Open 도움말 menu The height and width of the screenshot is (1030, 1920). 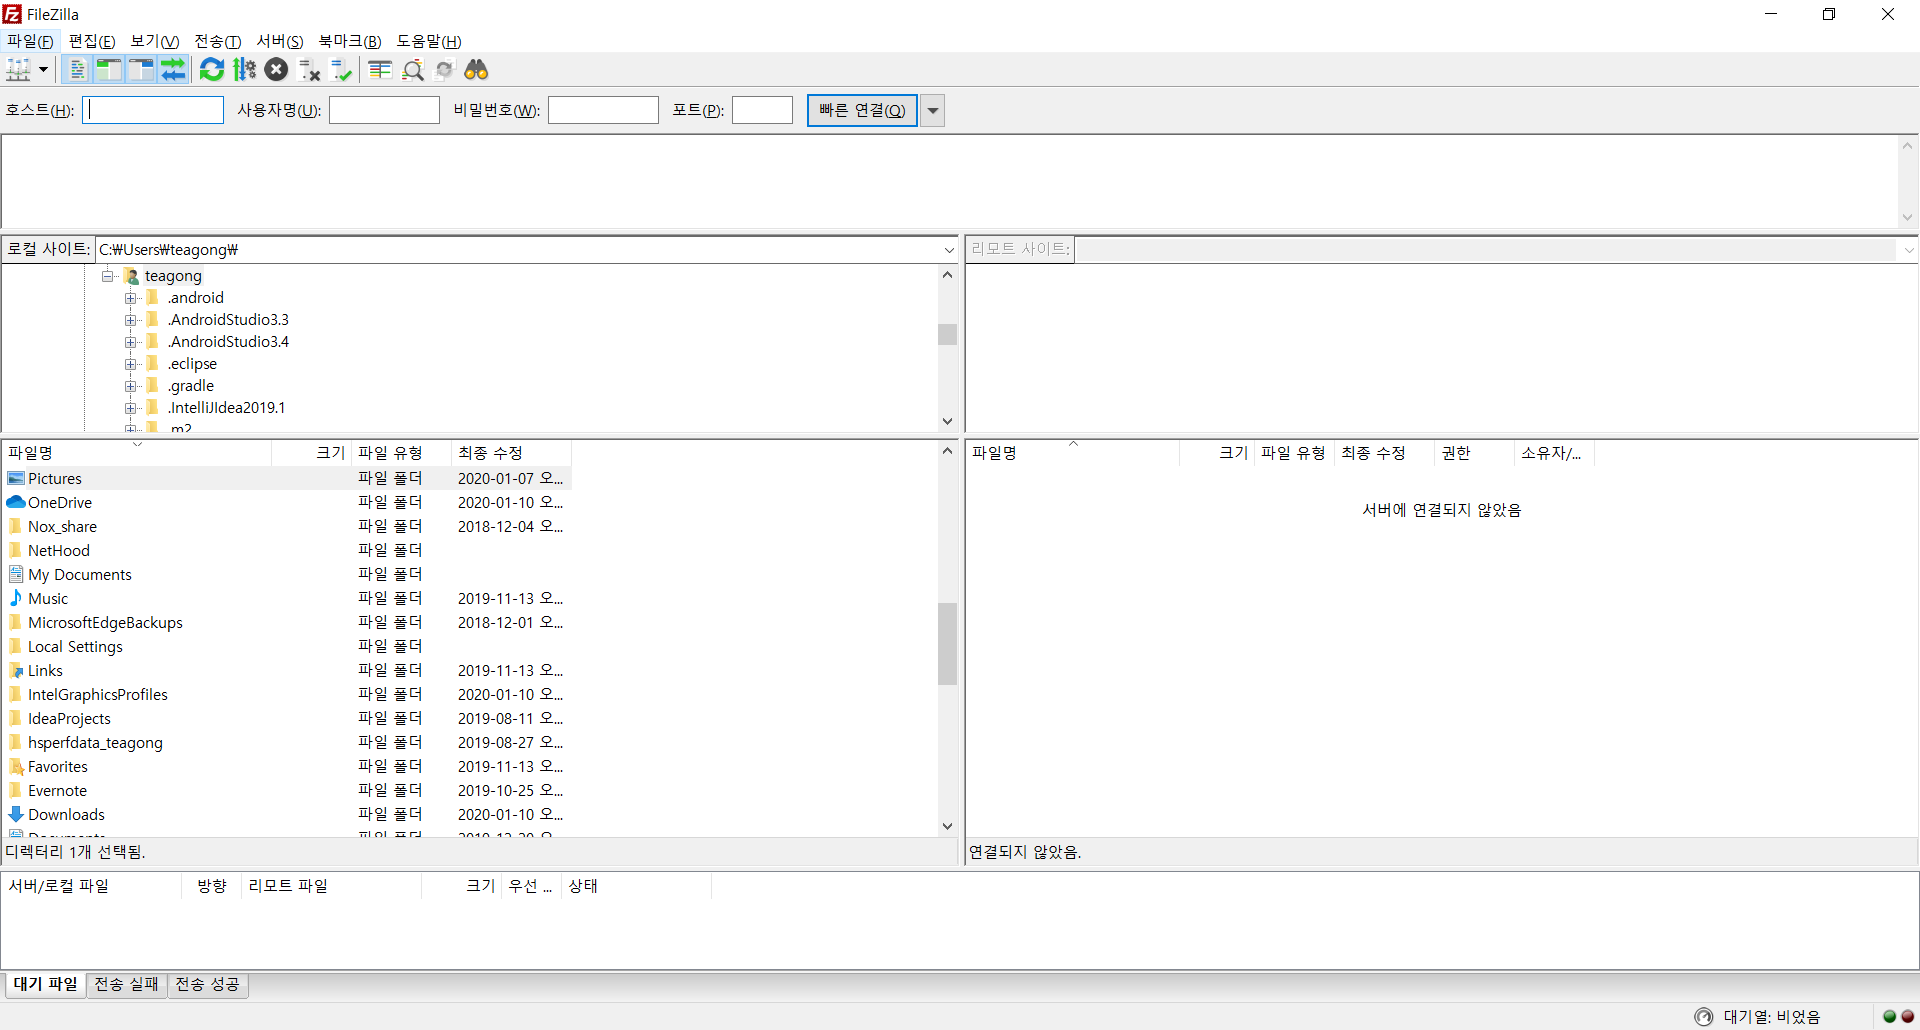[429, 41]
